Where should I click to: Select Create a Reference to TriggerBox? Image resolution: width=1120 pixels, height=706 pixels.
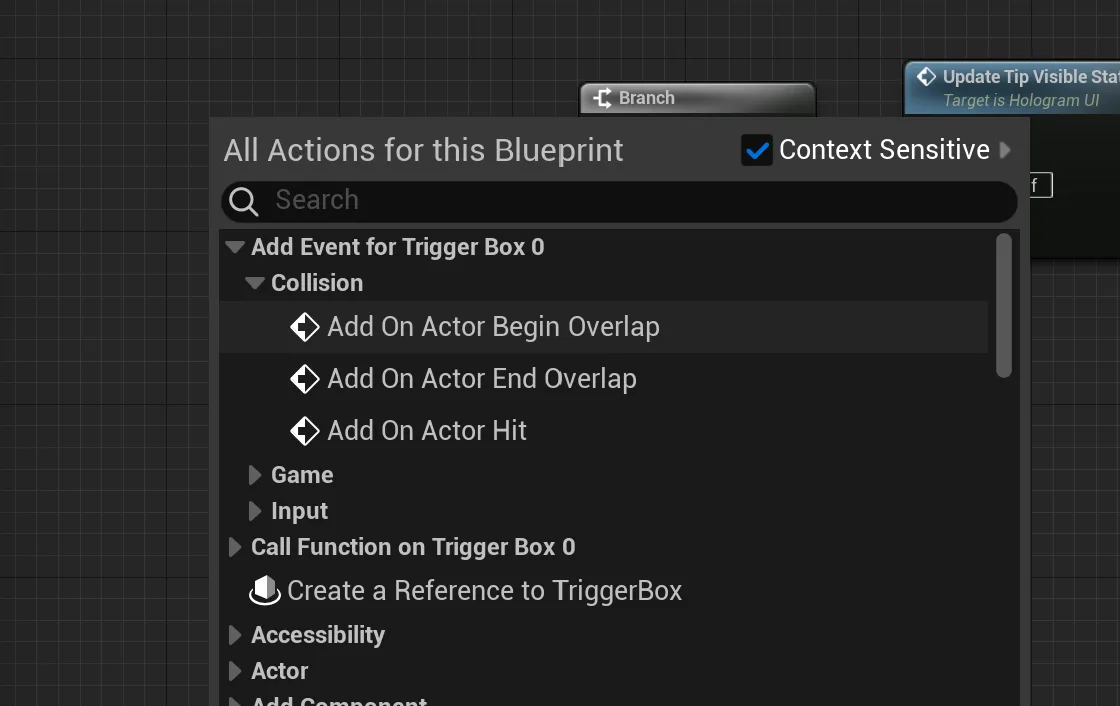(x=484, y=591)
